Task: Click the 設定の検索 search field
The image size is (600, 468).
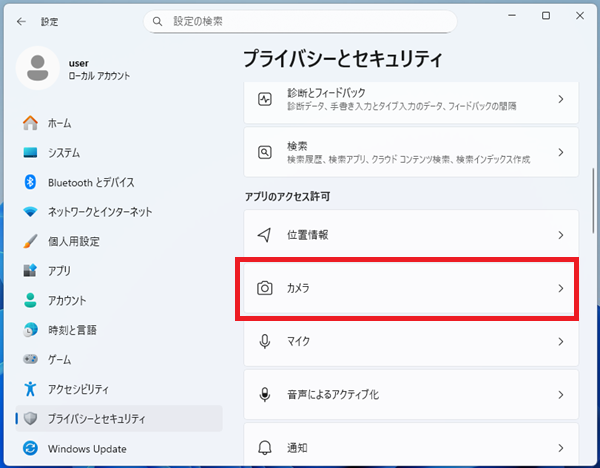Action: click(300, 21)
